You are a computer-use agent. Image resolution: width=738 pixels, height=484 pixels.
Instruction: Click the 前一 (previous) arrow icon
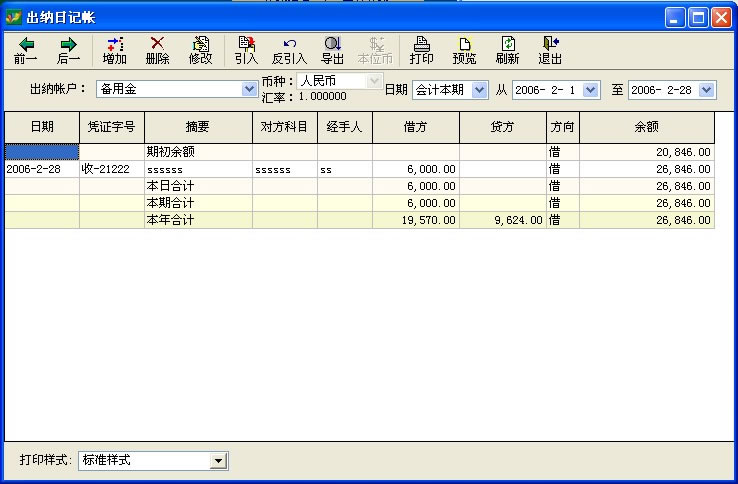click(x=26, y=44)
